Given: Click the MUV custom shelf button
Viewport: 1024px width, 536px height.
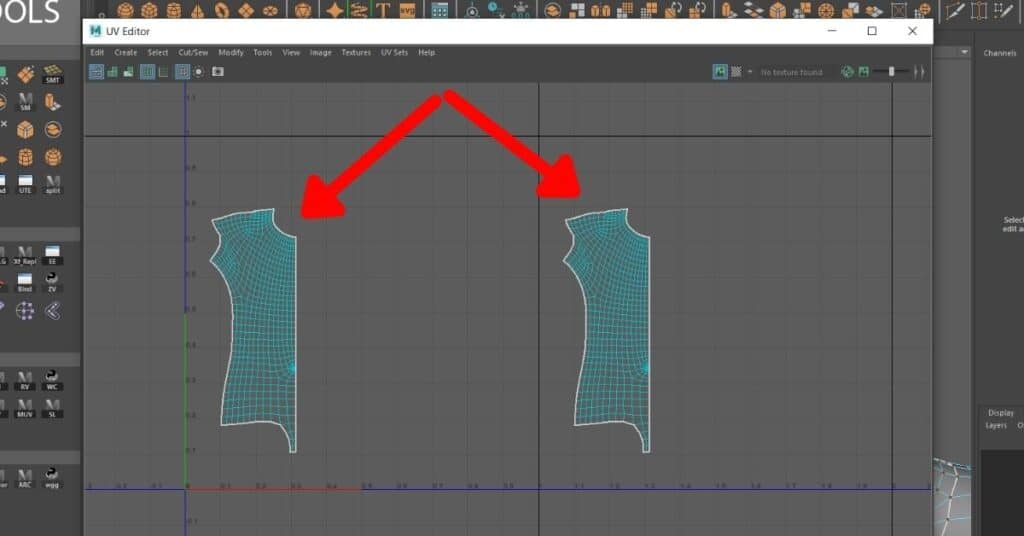Looking at the screenshot, I should (x=25, y=407).
